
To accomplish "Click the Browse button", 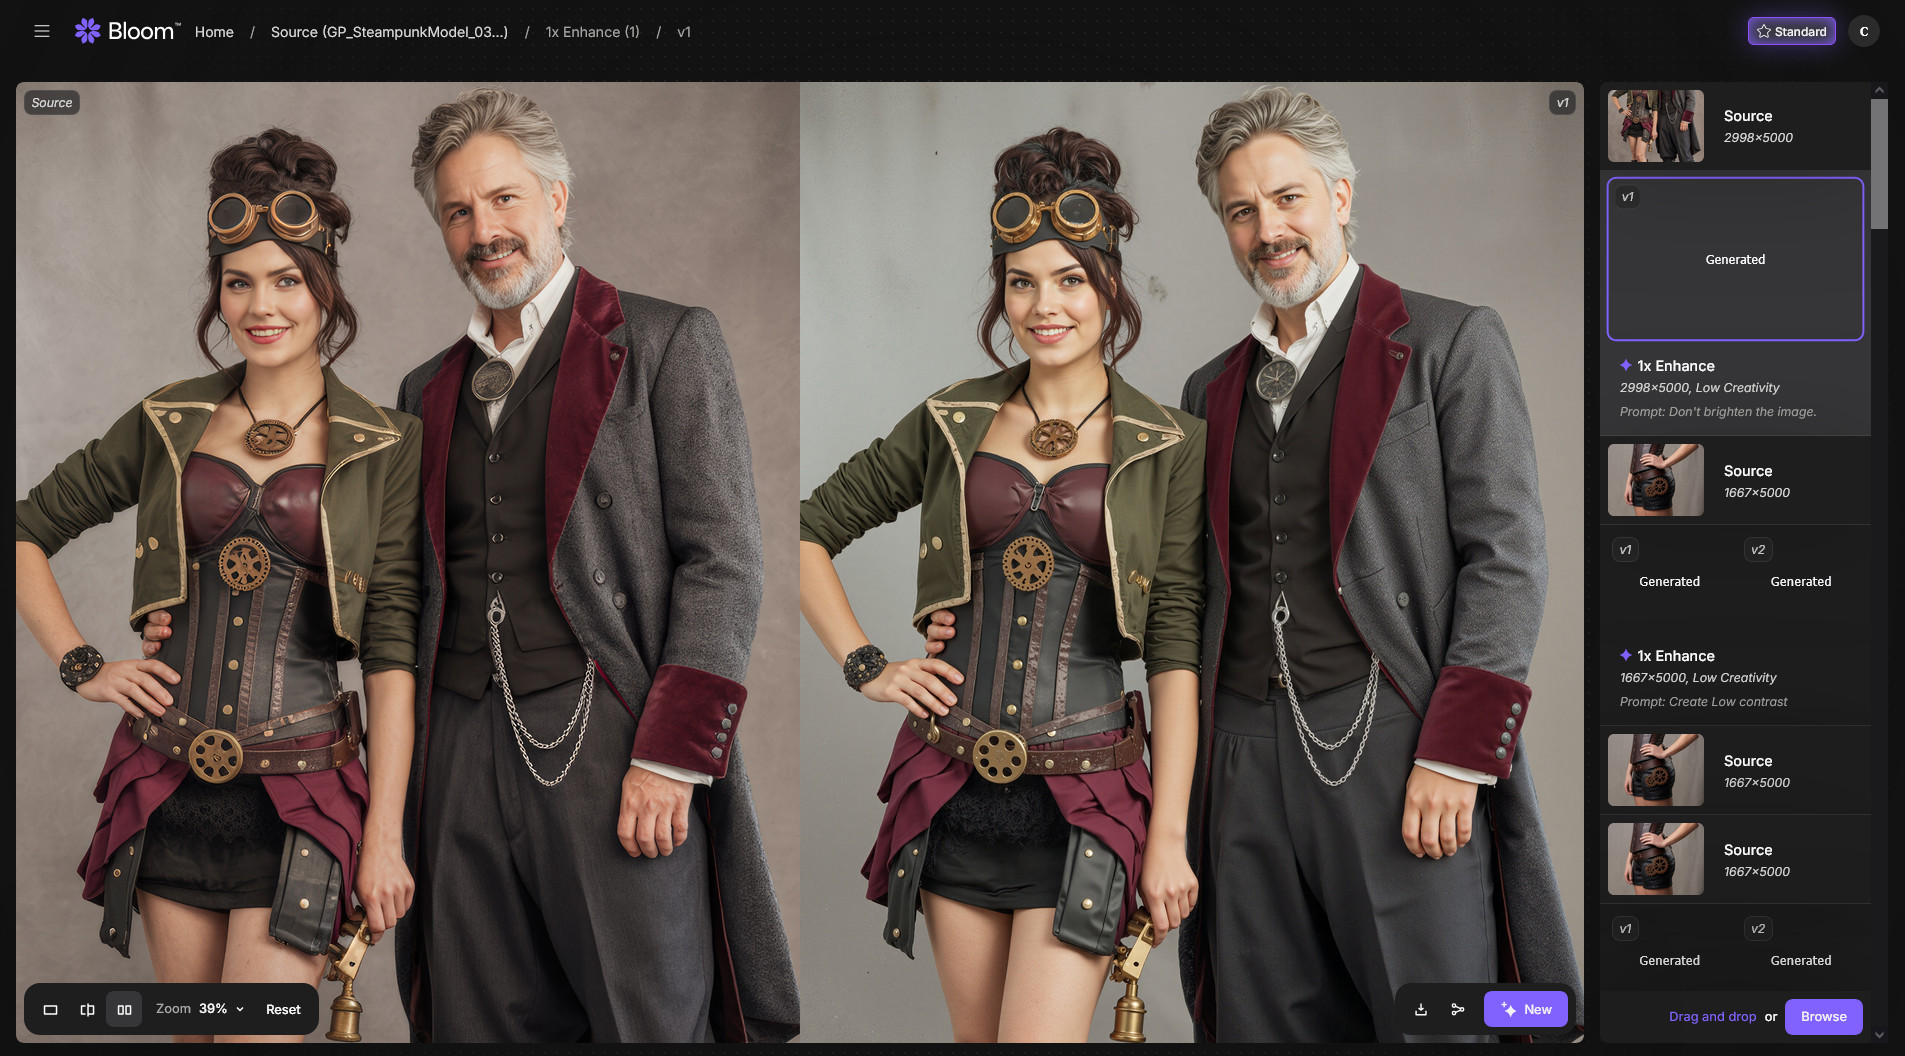I will point(1823,1016).
